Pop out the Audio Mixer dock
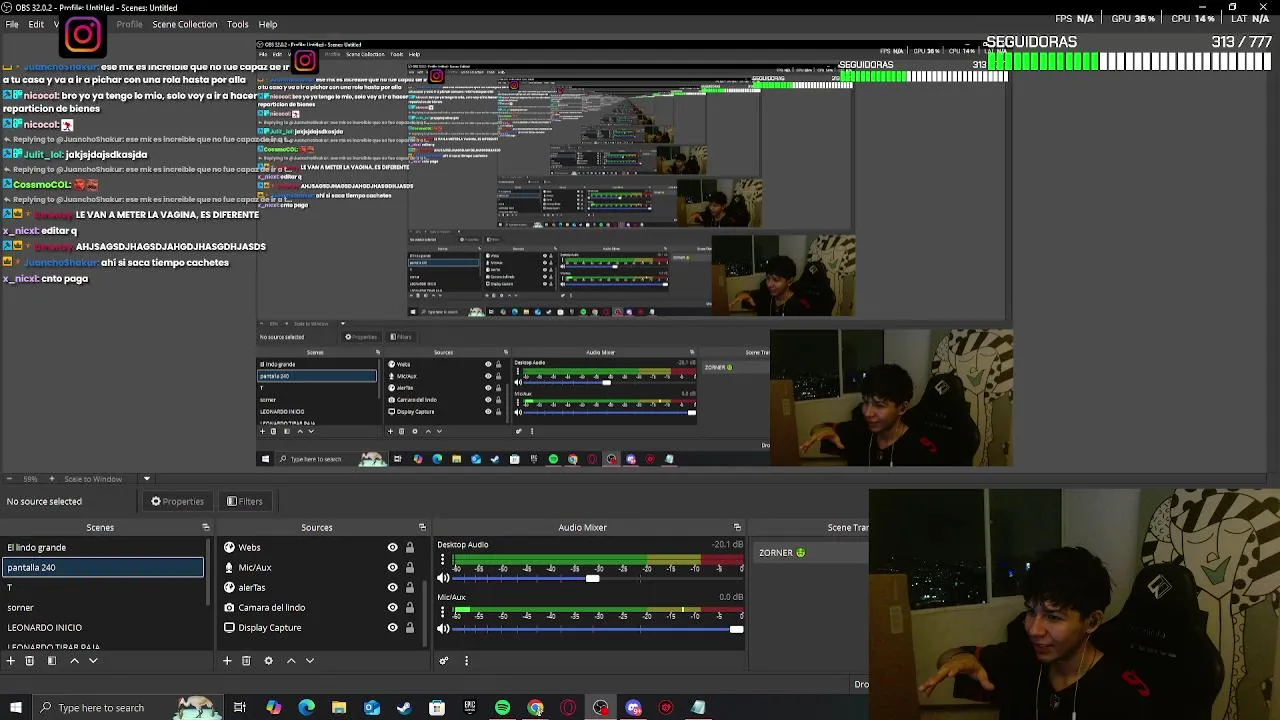This screenshot has height=720, width=1280. point(737,527)
